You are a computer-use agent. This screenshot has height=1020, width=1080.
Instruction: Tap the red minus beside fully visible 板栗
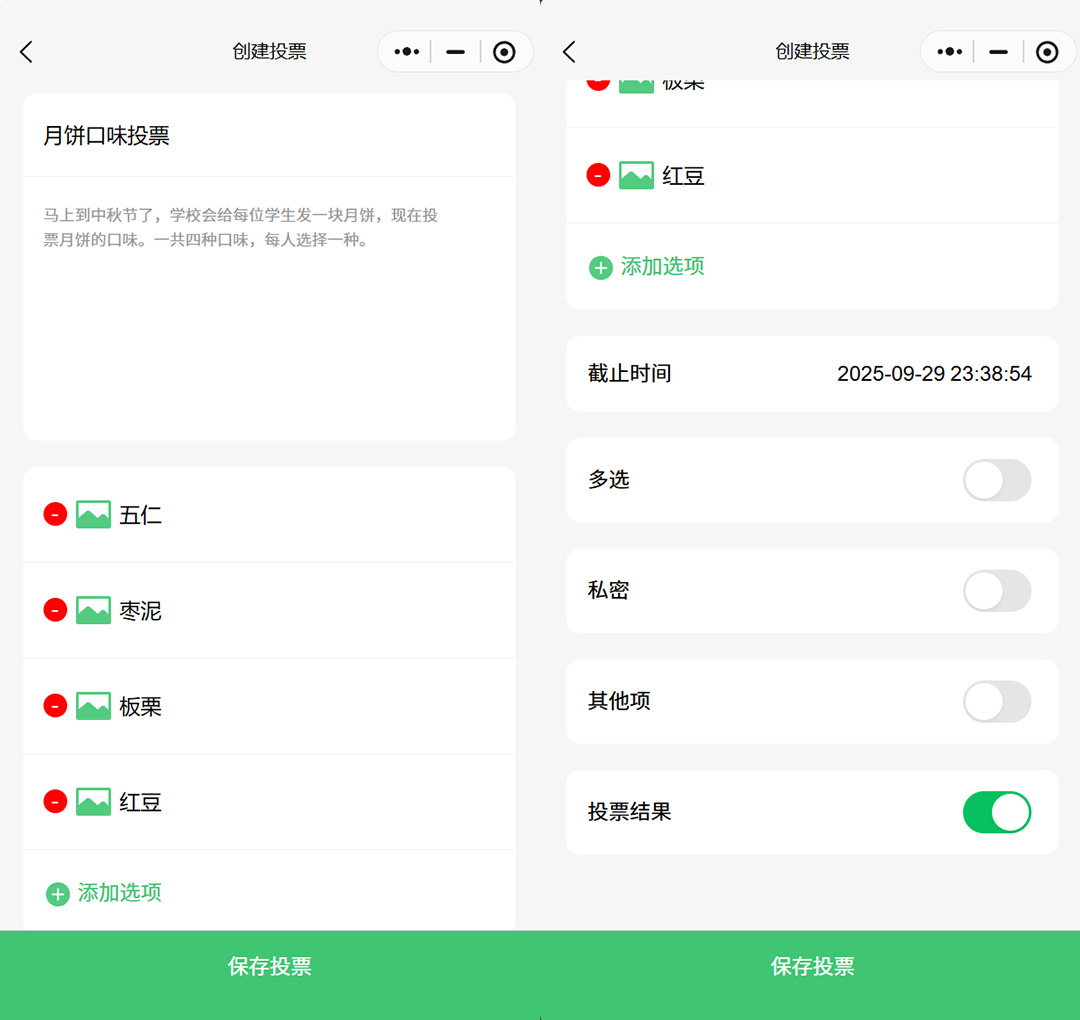55,706
